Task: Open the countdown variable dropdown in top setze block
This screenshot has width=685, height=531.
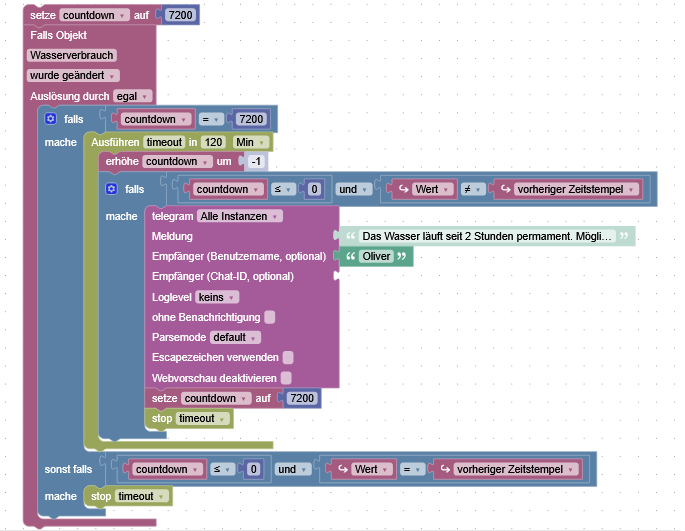Action: 94,15
